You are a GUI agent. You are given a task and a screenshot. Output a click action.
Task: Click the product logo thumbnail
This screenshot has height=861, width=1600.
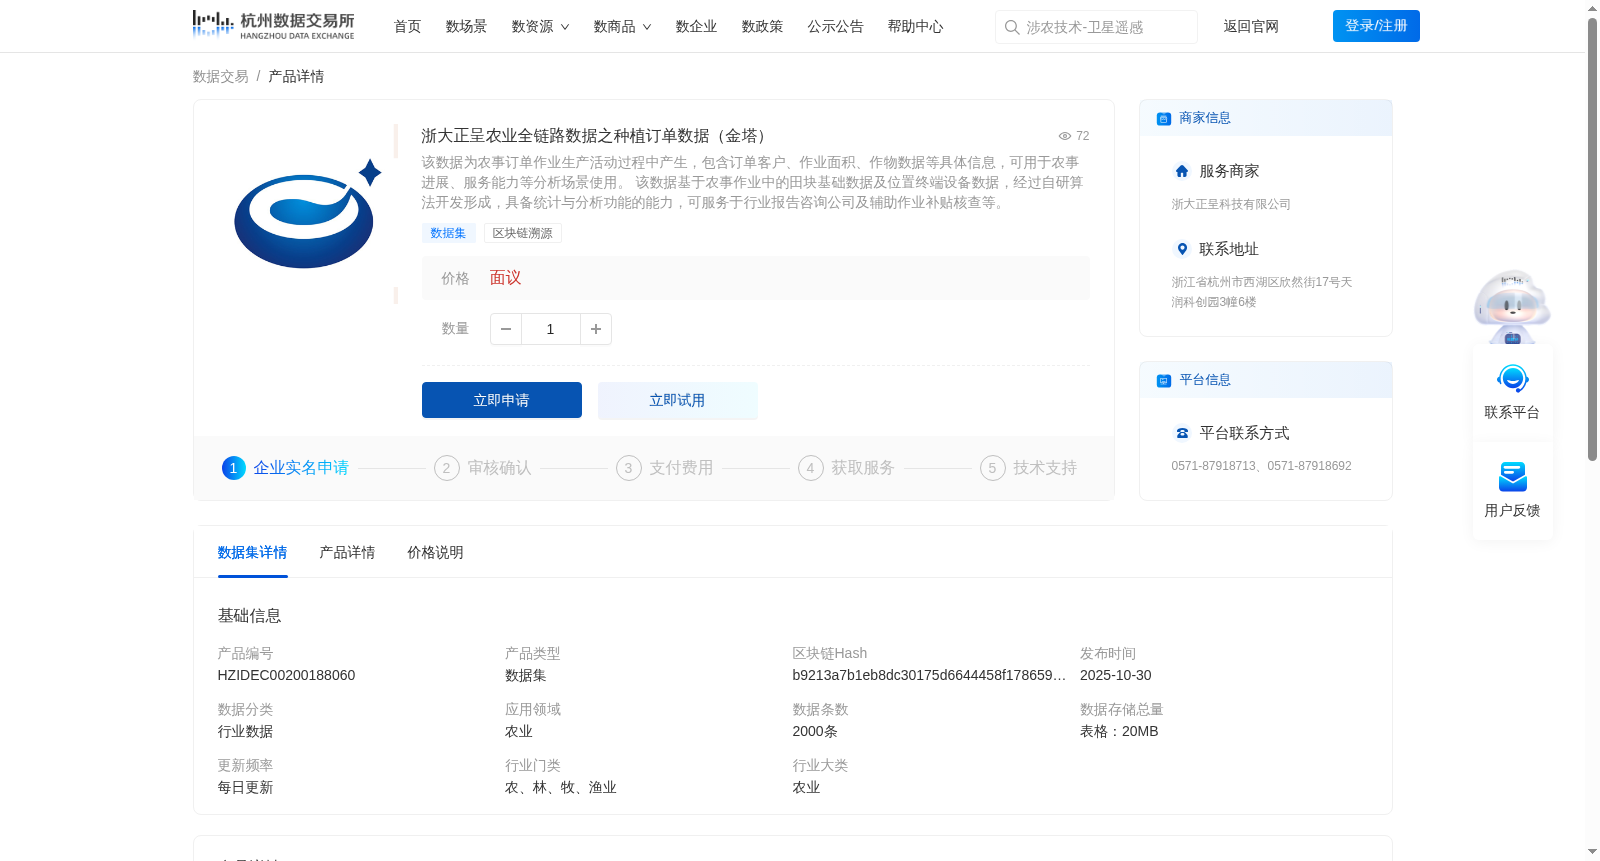(x=308, y=214)
